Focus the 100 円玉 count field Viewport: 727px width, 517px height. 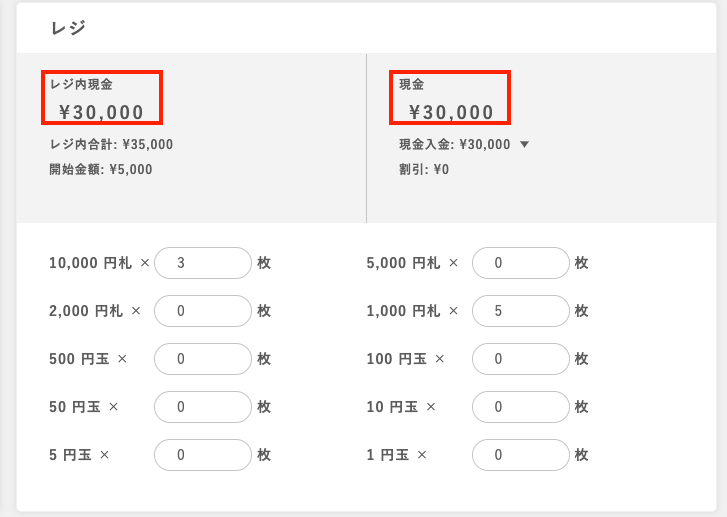point(521,359)
